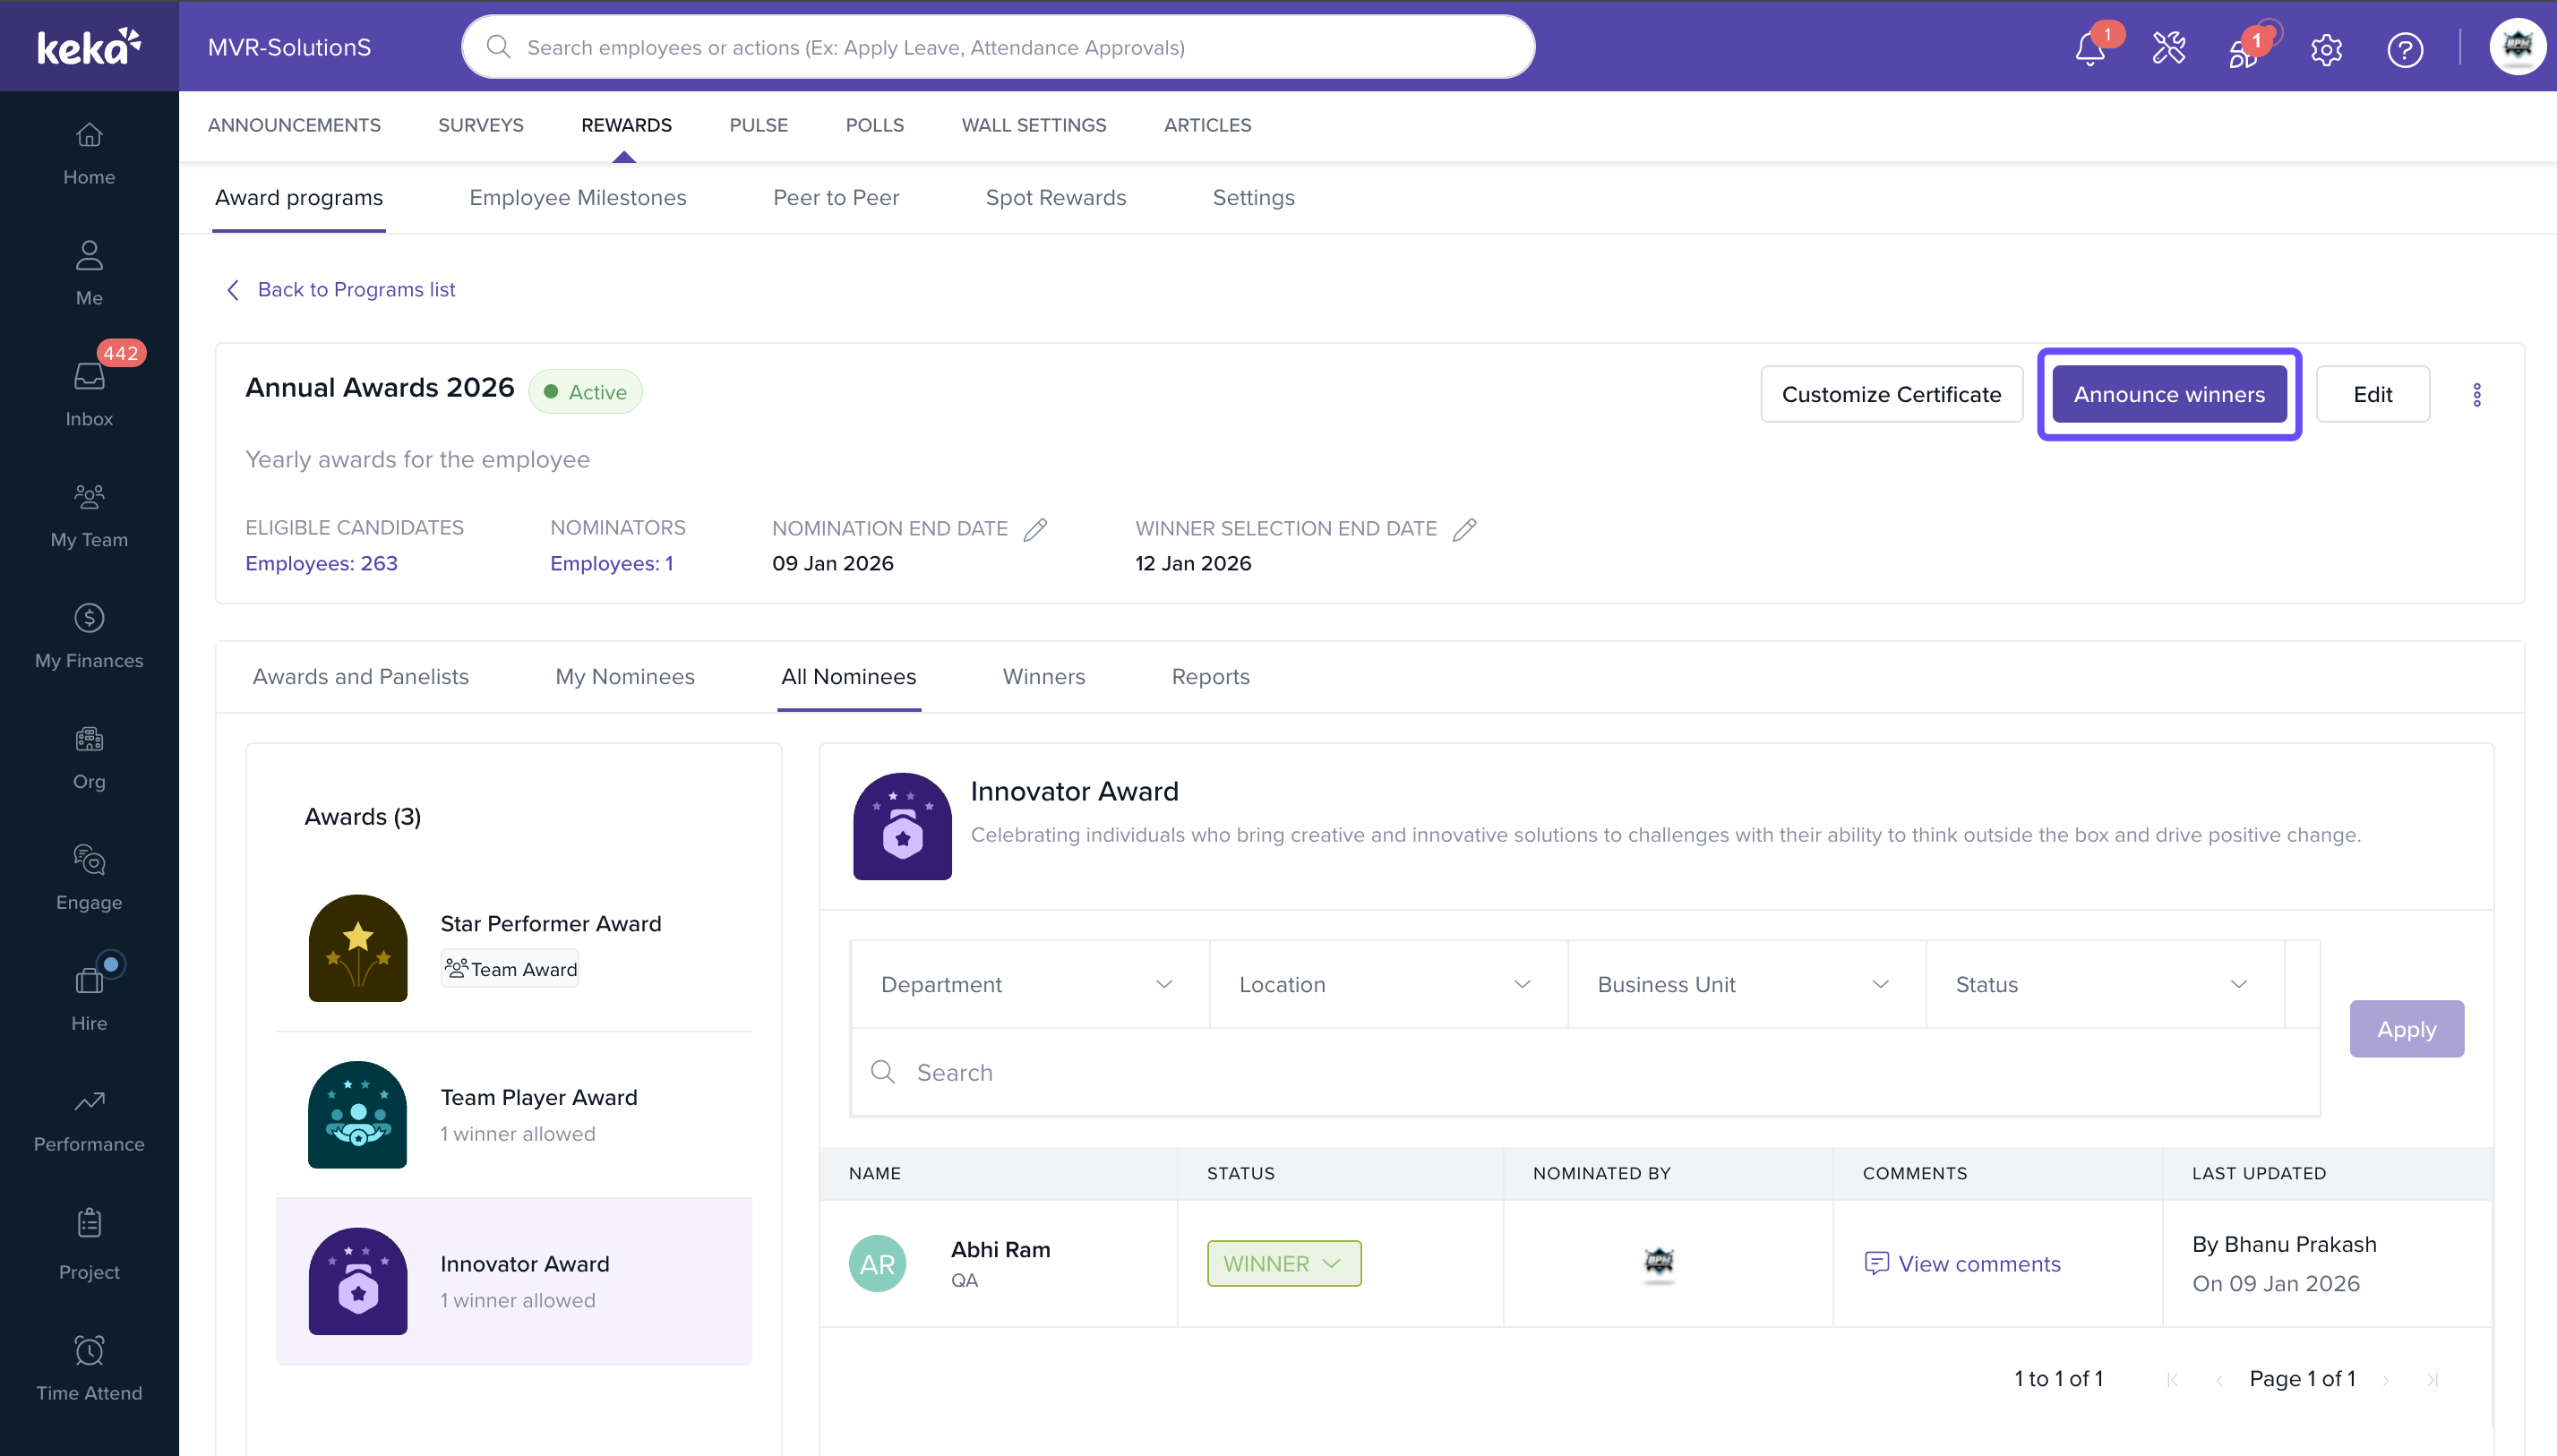Go to Engage in the sidebar
This screenshot has height=1456, width=2557.
(89, 877)
